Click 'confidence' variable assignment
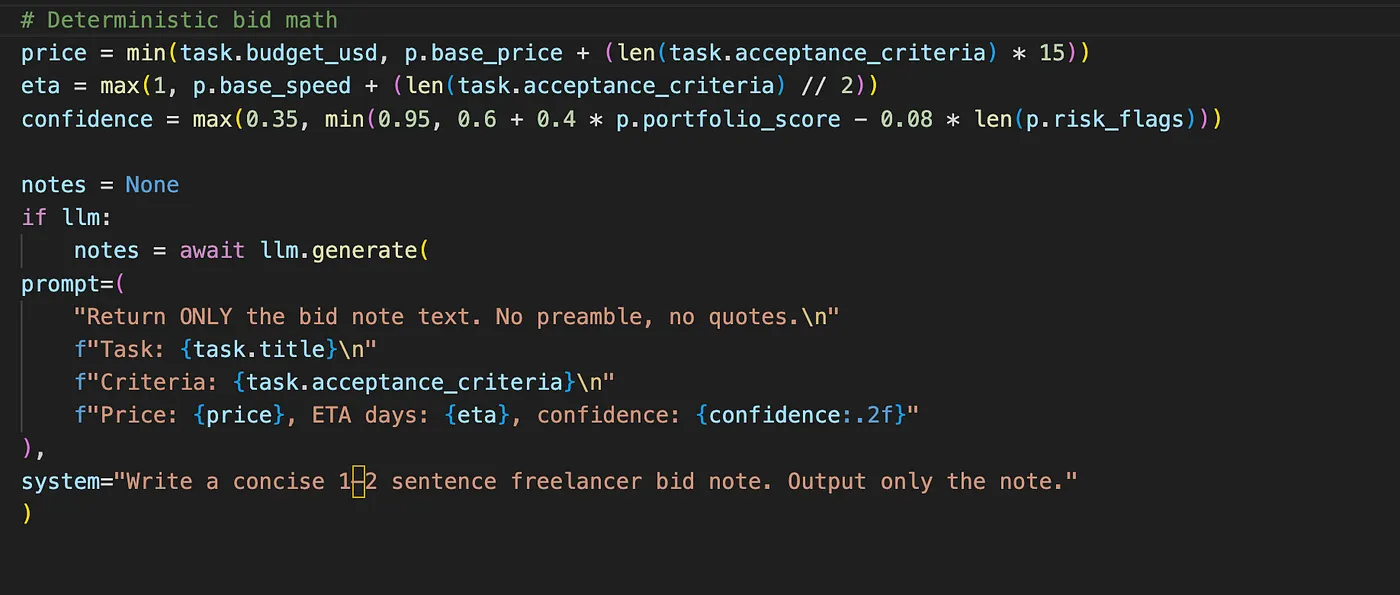The width and height of the screenshot is (1400, 595). (87, 119)
